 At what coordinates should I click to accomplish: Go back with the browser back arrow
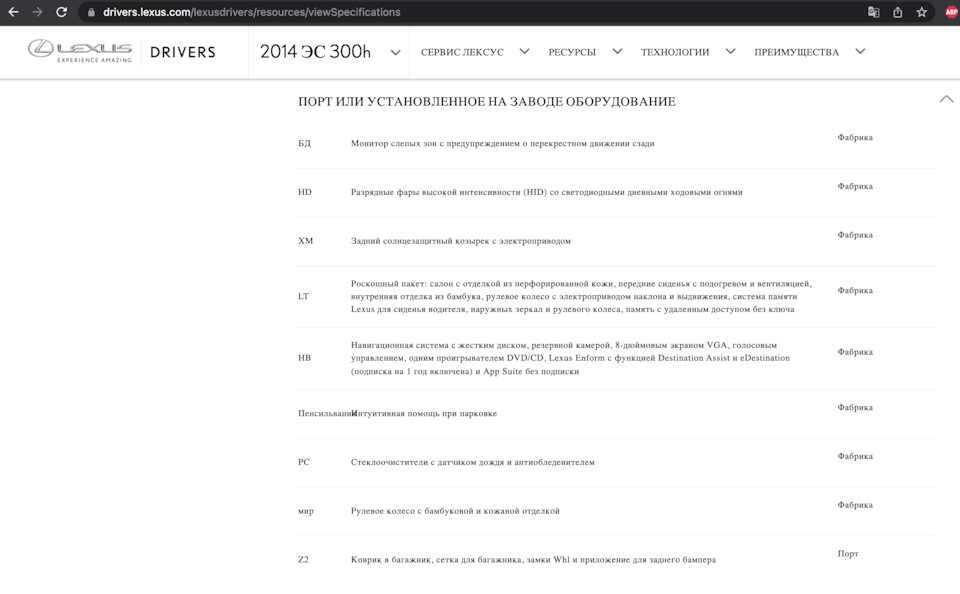click(x=13, y=12)
